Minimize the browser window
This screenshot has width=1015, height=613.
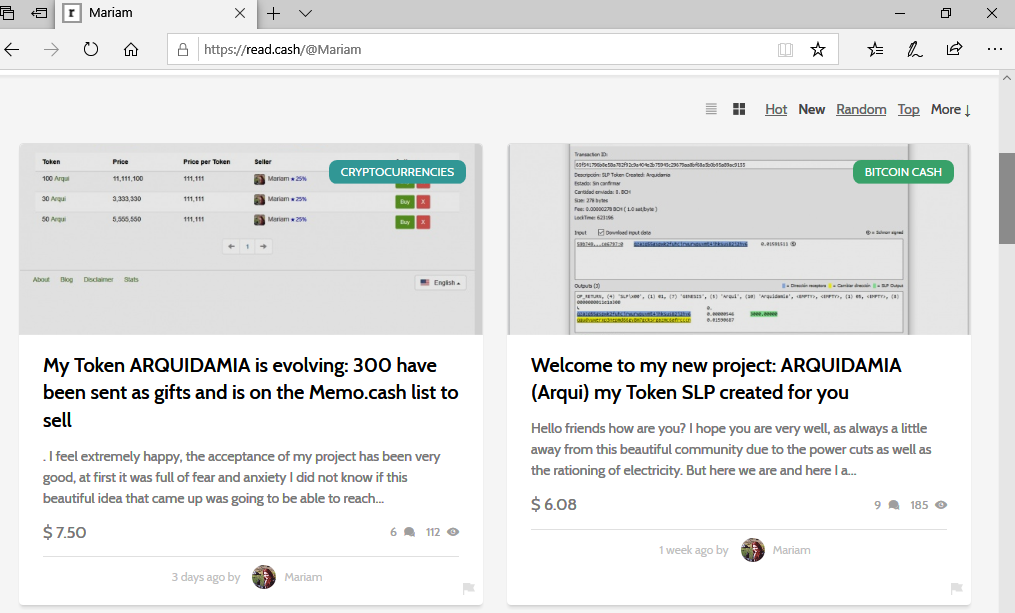(900, 13)
